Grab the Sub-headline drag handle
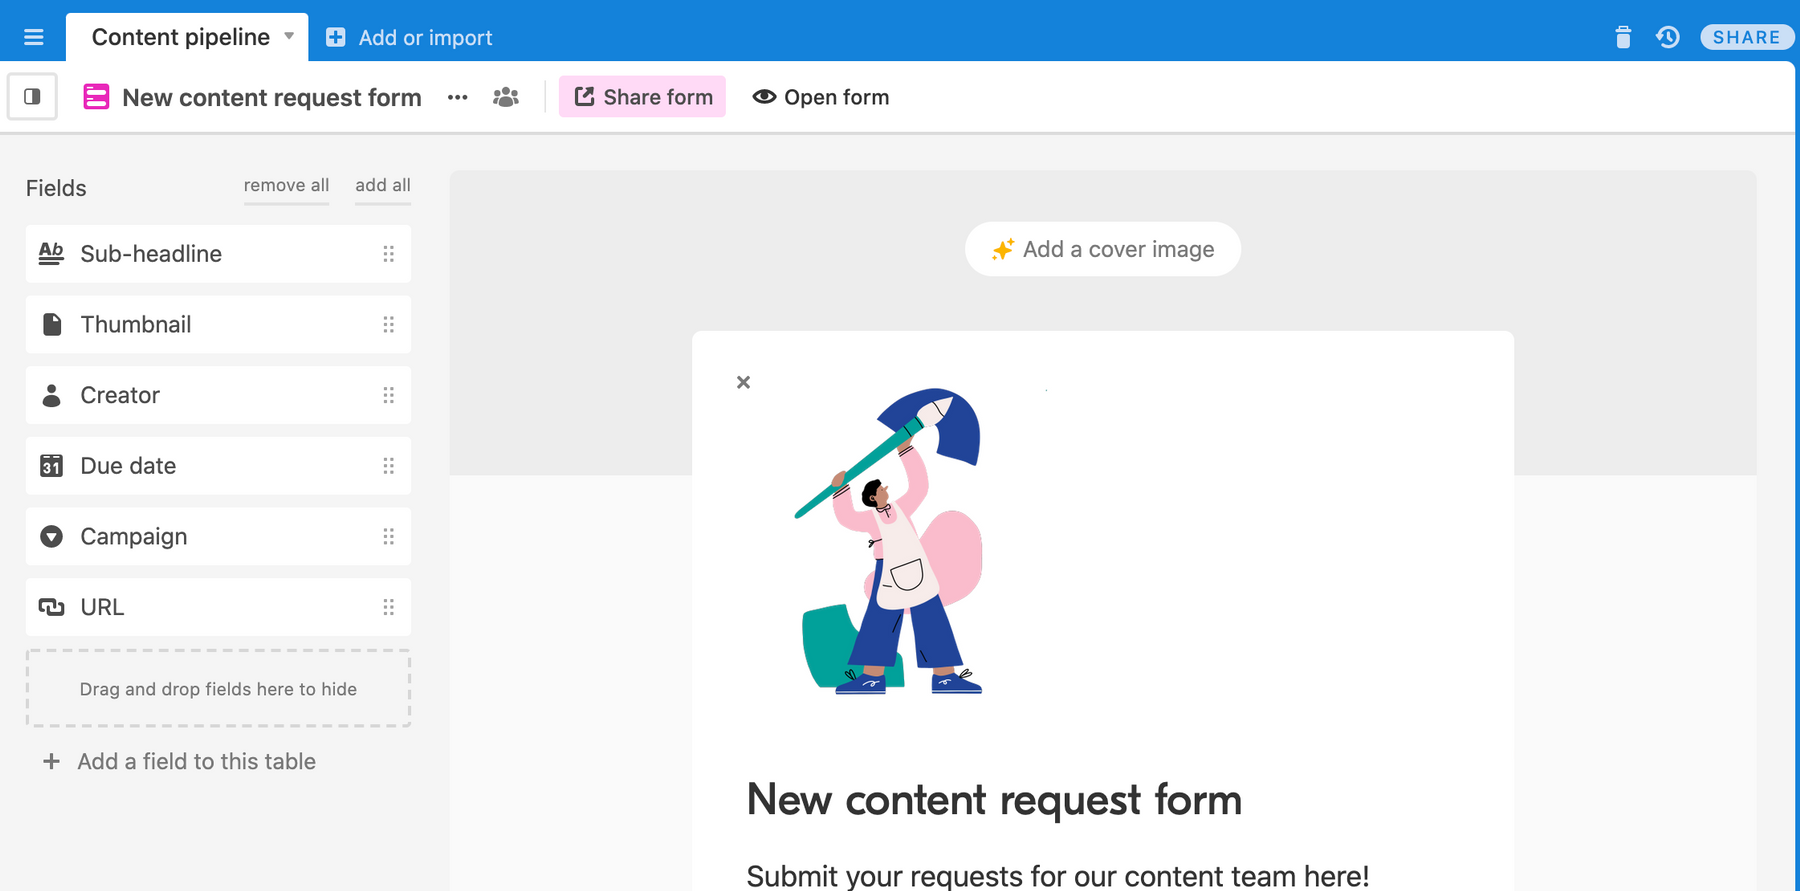This screenshot has height=891, width=1800. coord(389,254)
